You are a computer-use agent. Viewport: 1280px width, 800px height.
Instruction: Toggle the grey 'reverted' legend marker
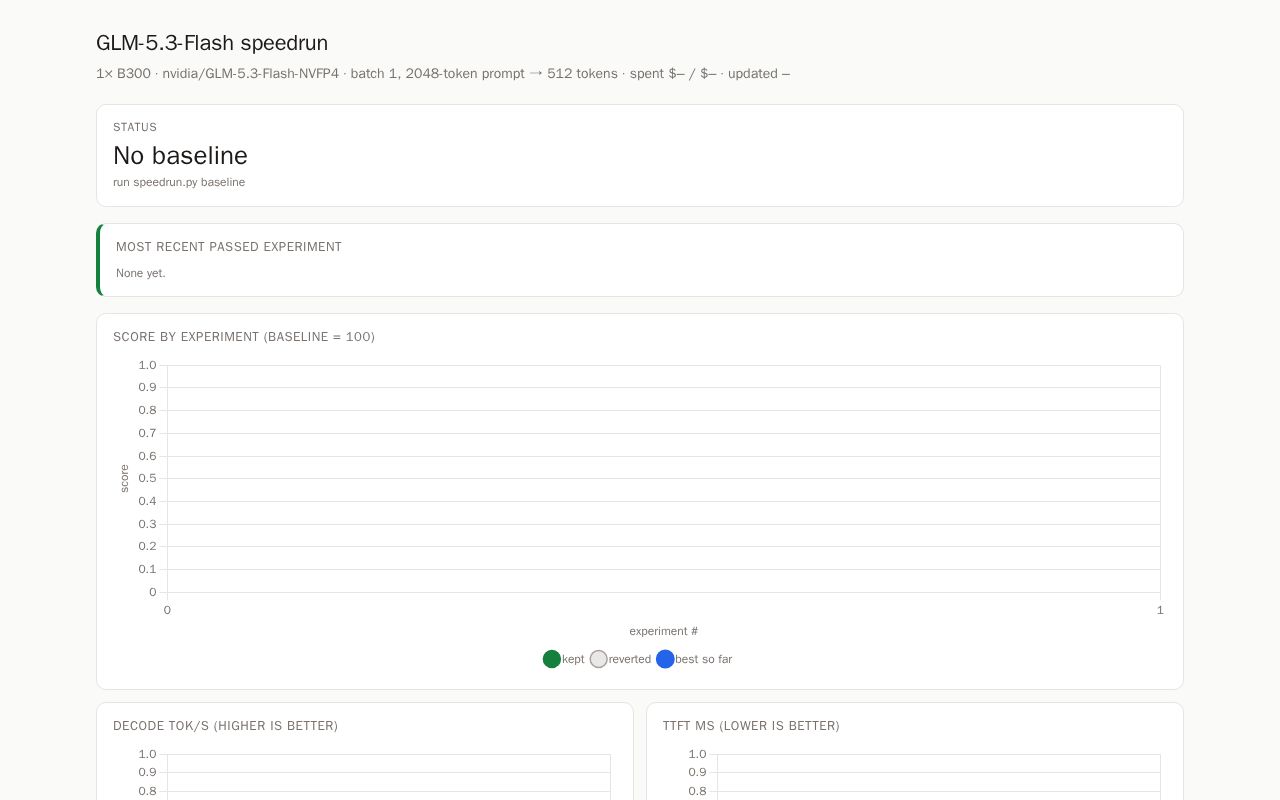point(599,659)
